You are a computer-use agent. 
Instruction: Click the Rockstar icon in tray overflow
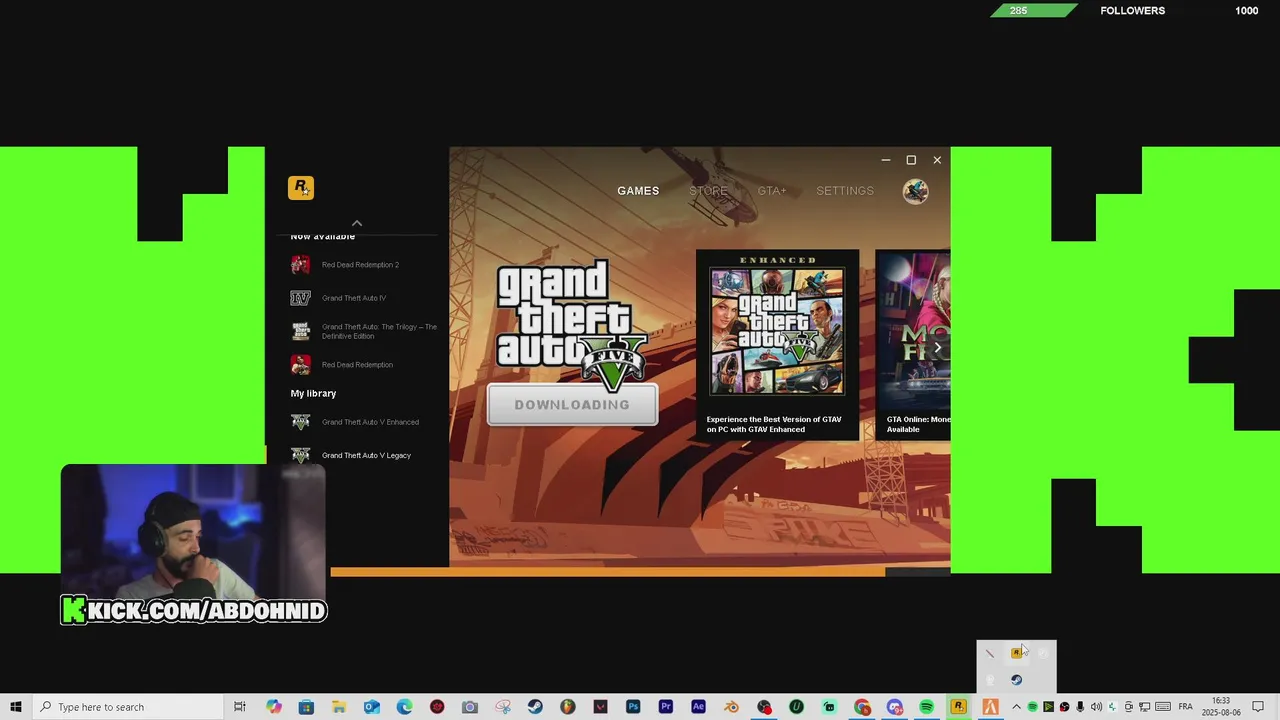pyautogui.click(x=1017, y=653)
